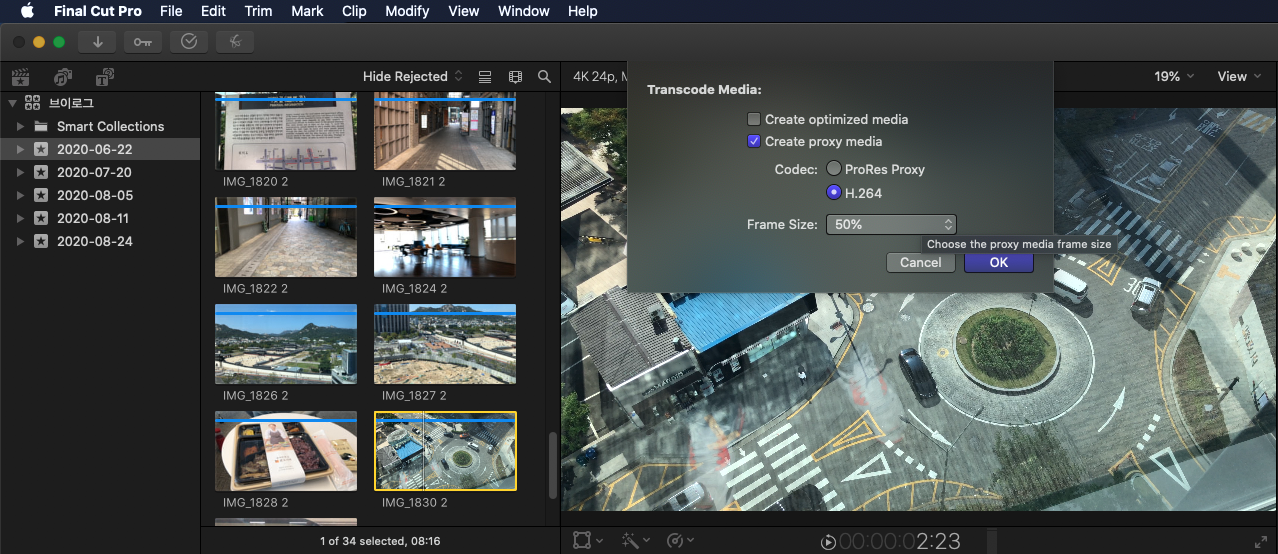The image size is (1278, 554).
Task: Open Background Tasks checkmark circle icon
Action: coord(189,41)
